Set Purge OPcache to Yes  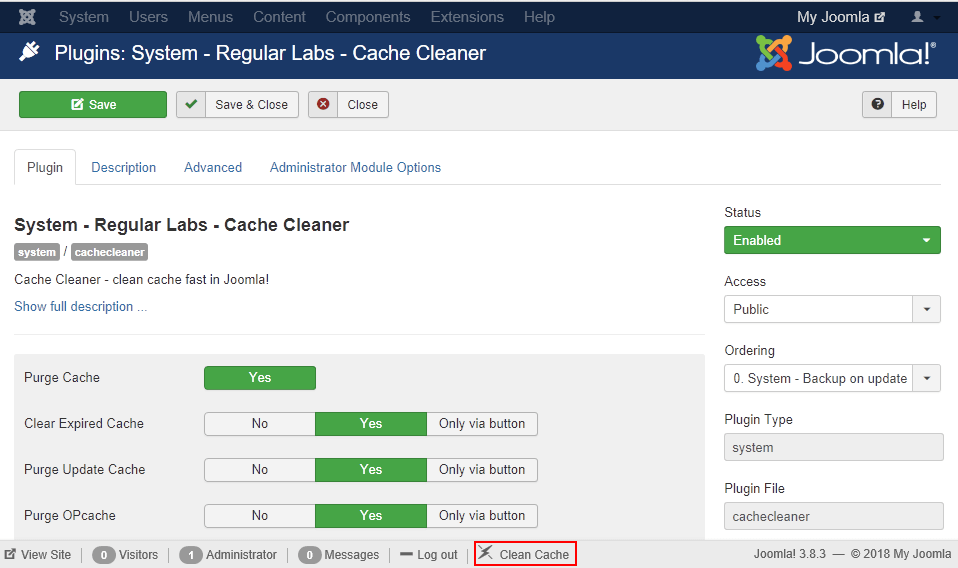tap(371, 515)
